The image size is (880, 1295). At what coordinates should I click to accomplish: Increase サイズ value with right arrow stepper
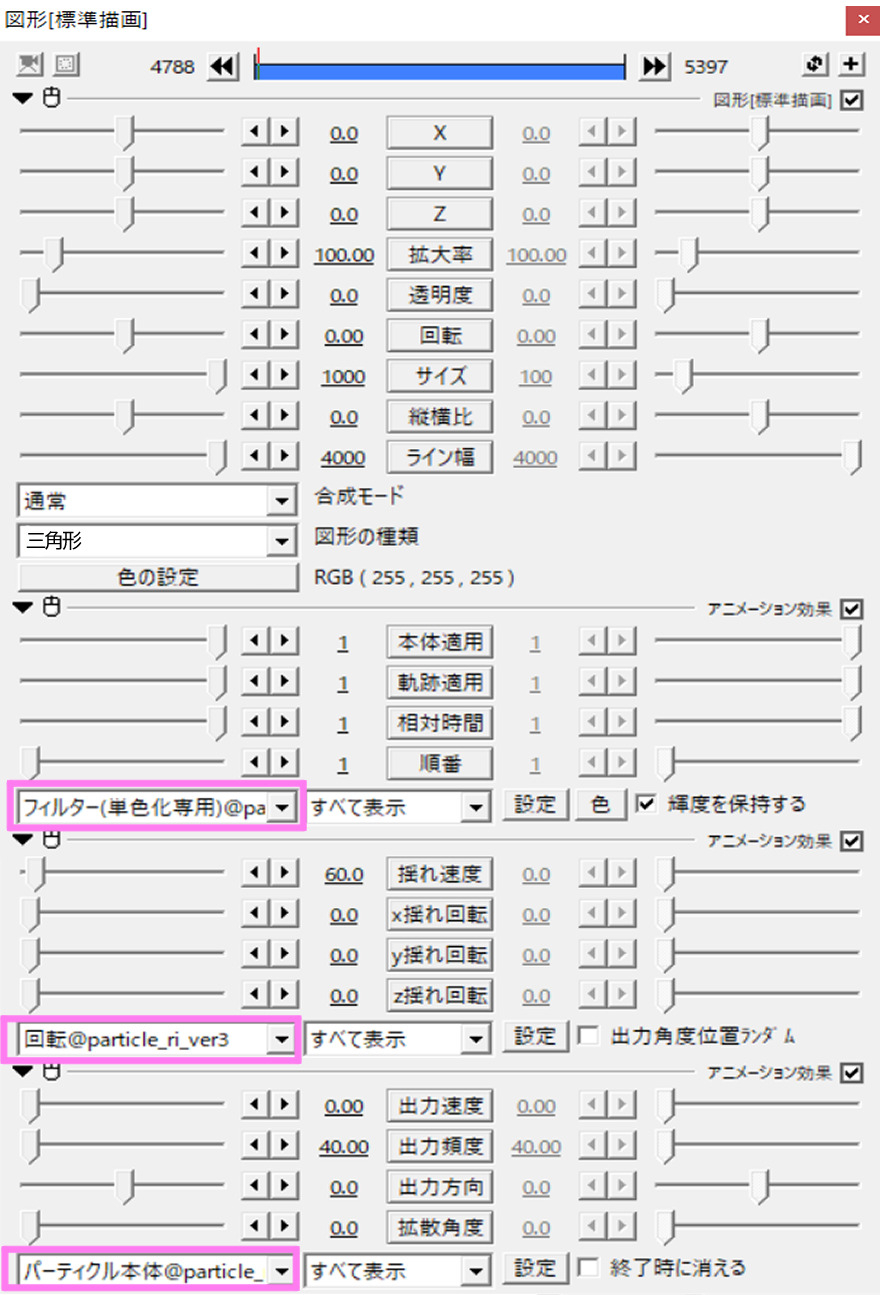284,376
